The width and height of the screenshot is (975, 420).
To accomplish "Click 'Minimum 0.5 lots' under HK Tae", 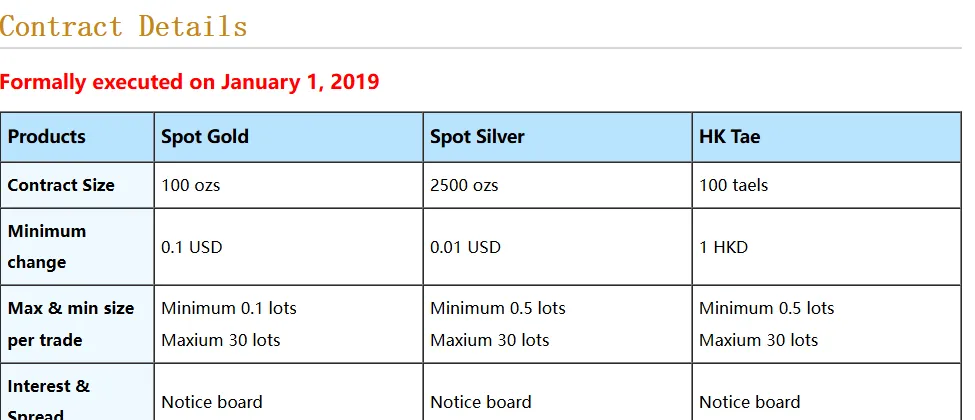I will point(767,308).
